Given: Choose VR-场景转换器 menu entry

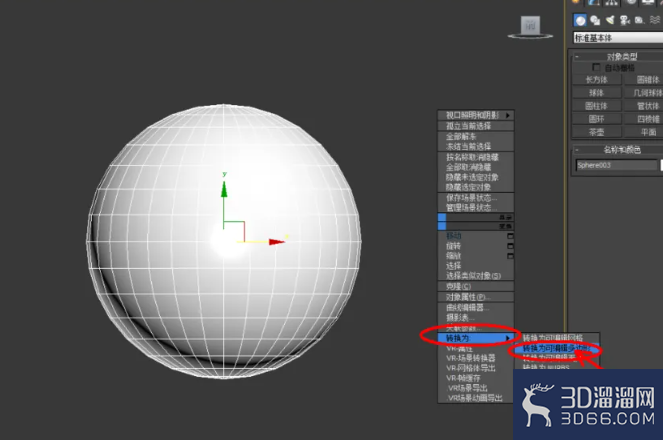Looking at the screenshot, I should point(476,358).
